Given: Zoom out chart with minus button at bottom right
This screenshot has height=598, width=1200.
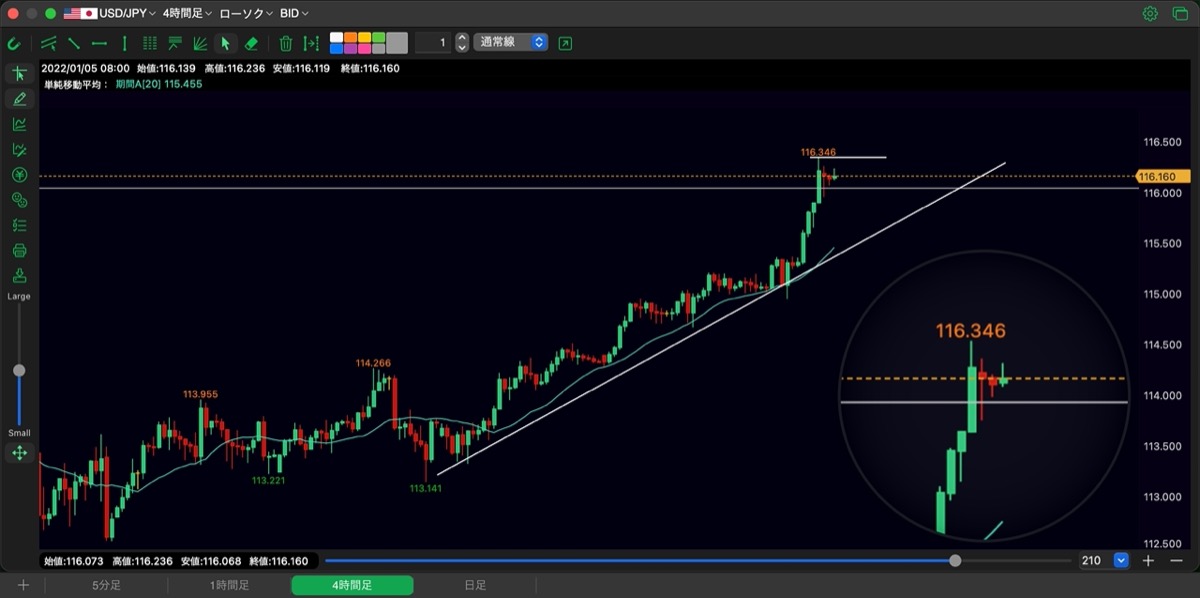Looking at the screenshot, I should pyautogui.click(x=1176, y=561).
